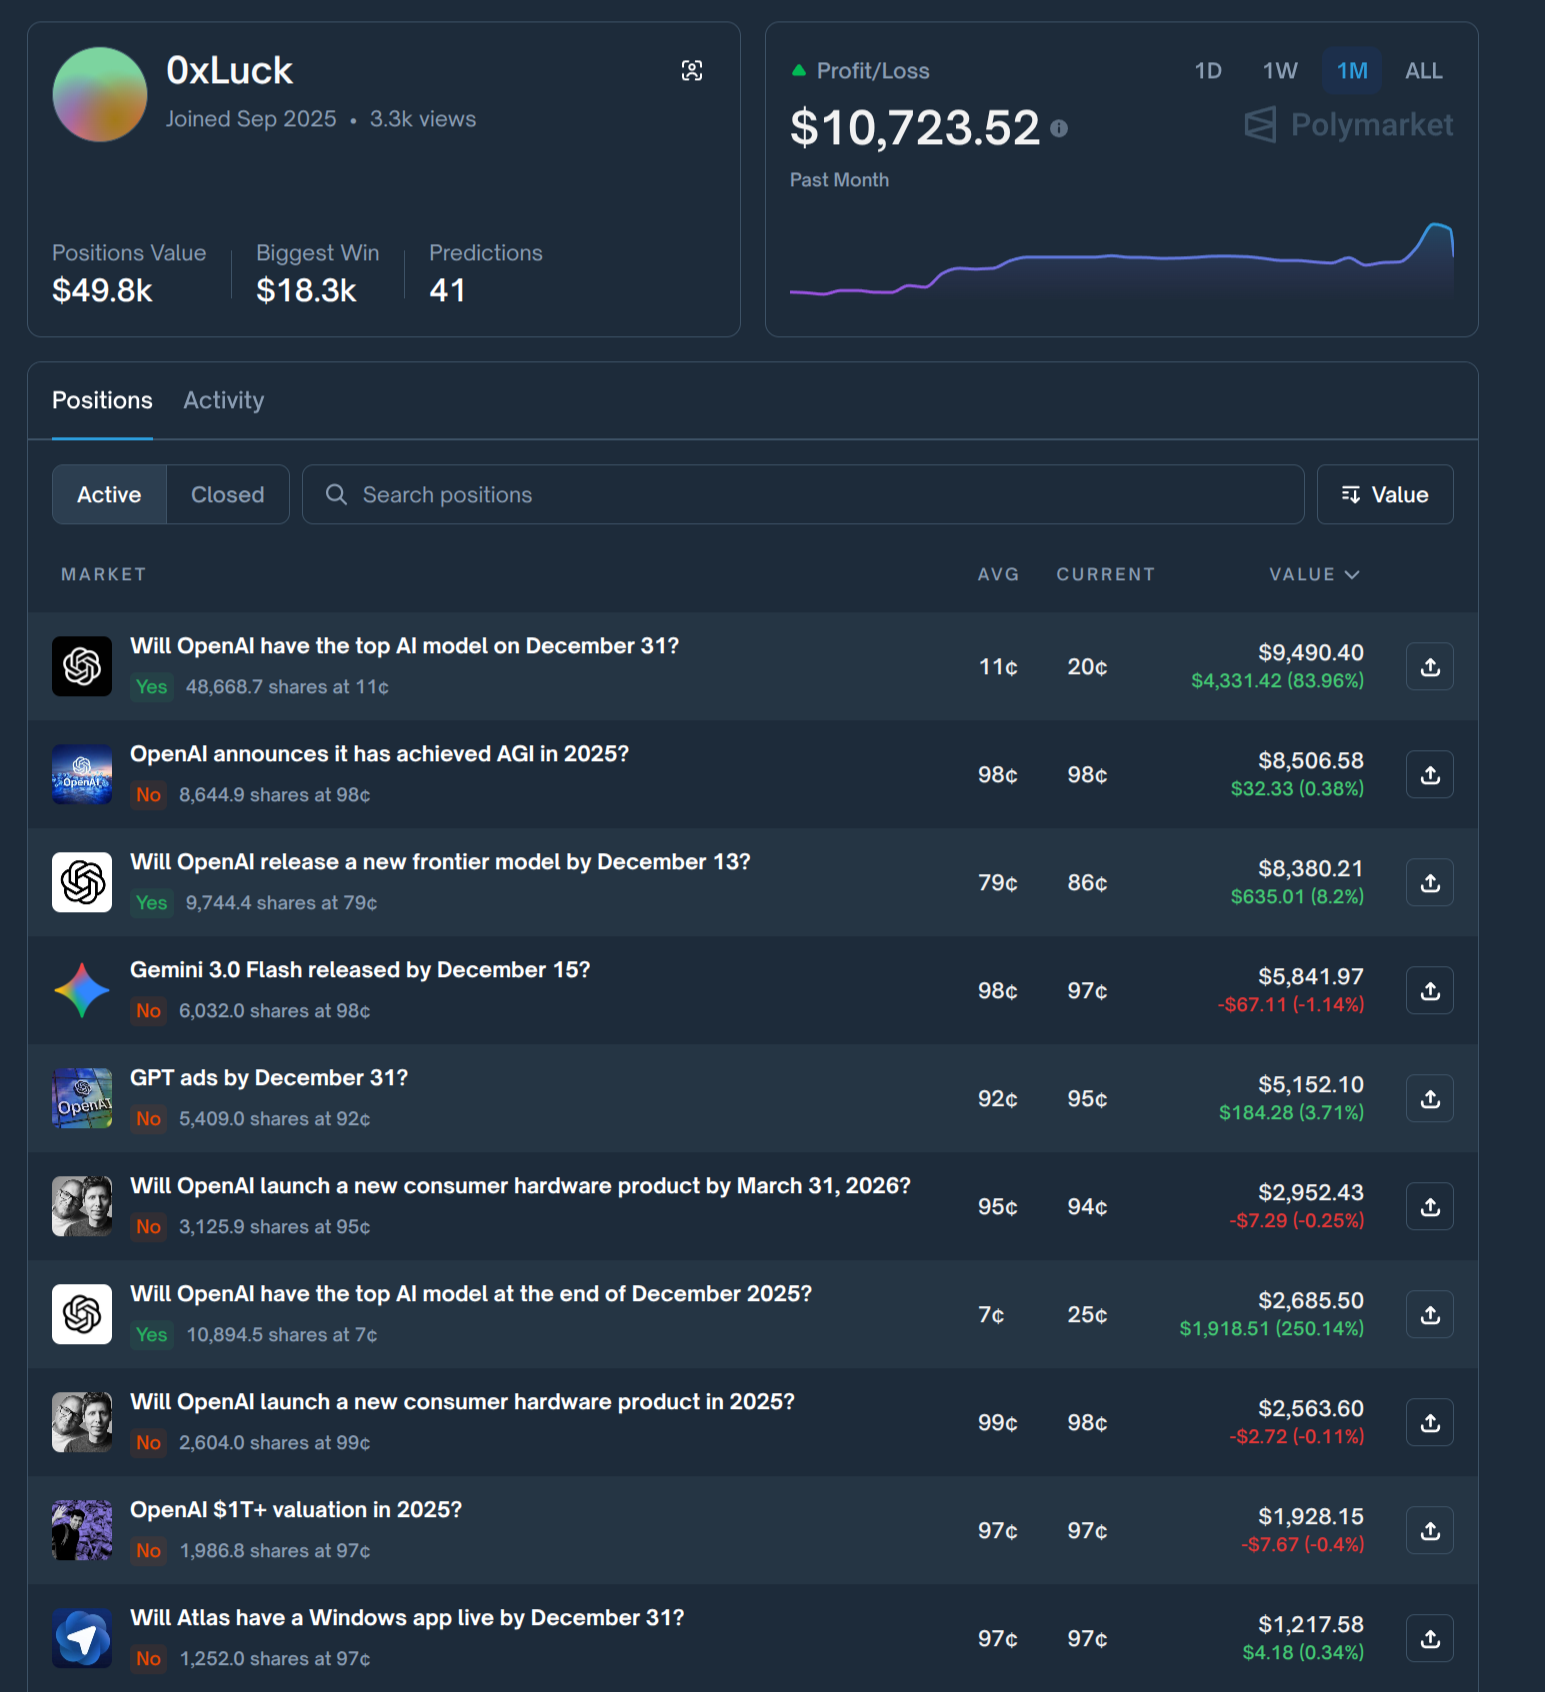Share the 'top AI model on December 31' position
Viewport: 1545px width, 1692px height.
pyautogui.click(x=1430, y=667)
